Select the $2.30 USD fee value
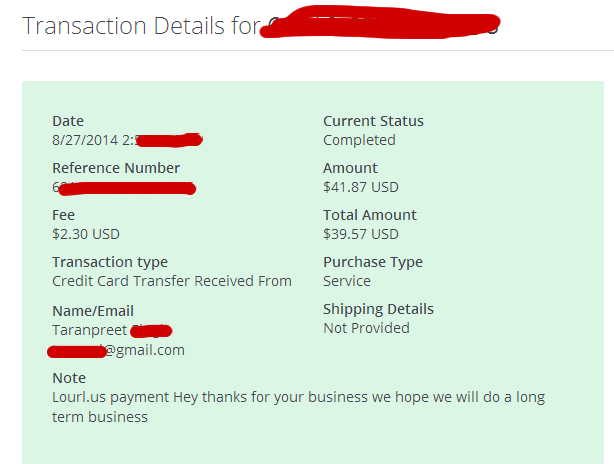This screenshot has height=464, width=614. point(86,234)
